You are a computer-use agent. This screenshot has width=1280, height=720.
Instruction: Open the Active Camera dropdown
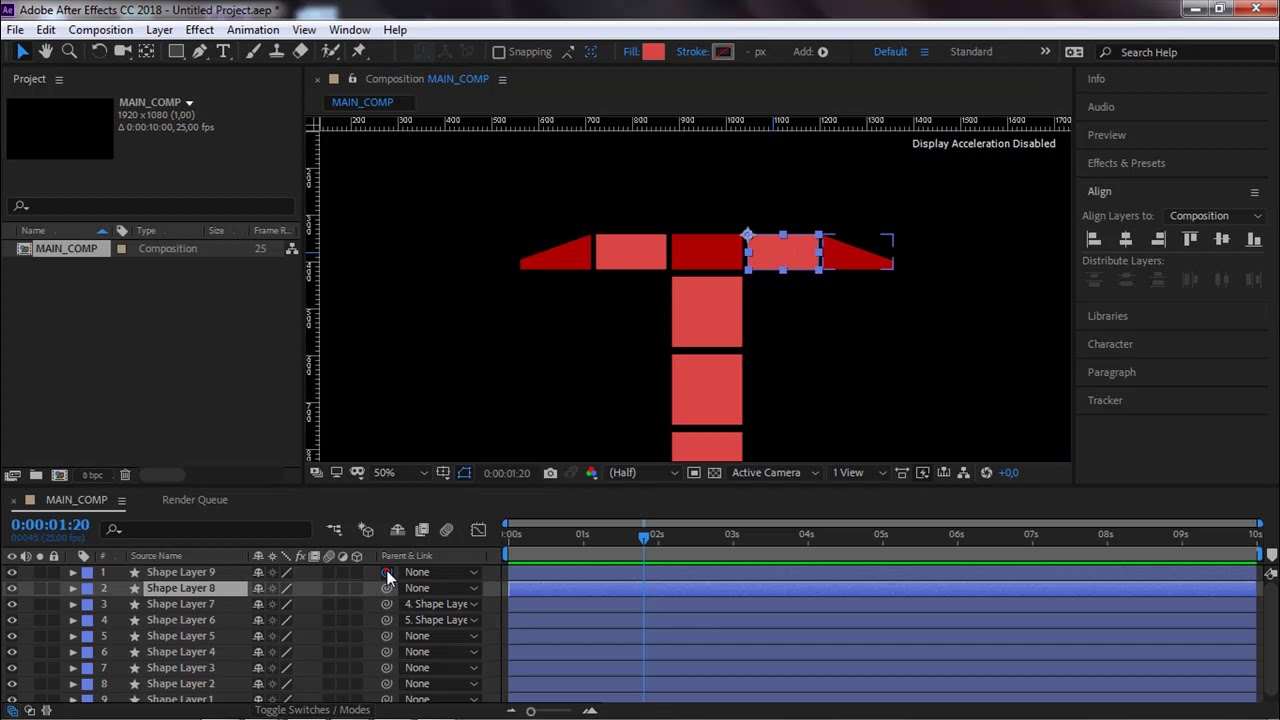[774, 473]
